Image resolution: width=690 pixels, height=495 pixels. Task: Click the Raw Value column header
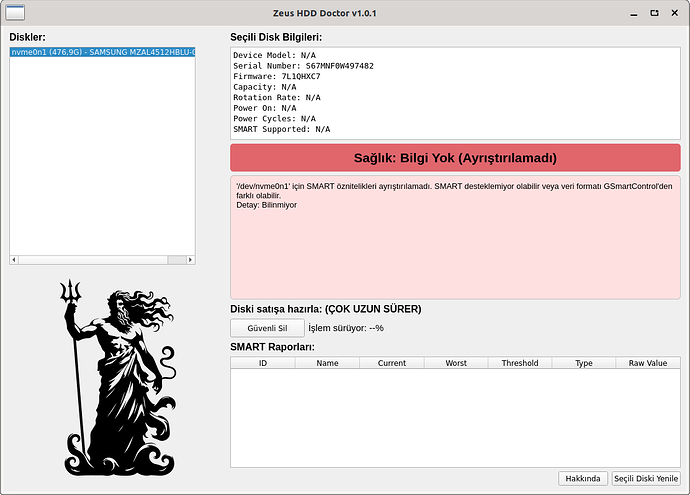coord(648,363)
